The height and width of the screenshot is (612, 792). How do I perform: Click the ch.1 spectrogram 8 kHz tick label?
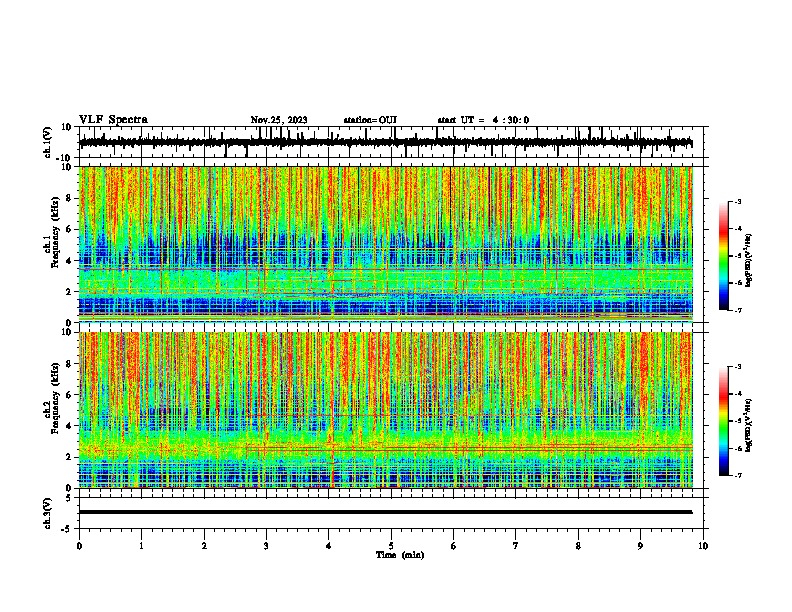pyautogui.click(x=69, y=198)
